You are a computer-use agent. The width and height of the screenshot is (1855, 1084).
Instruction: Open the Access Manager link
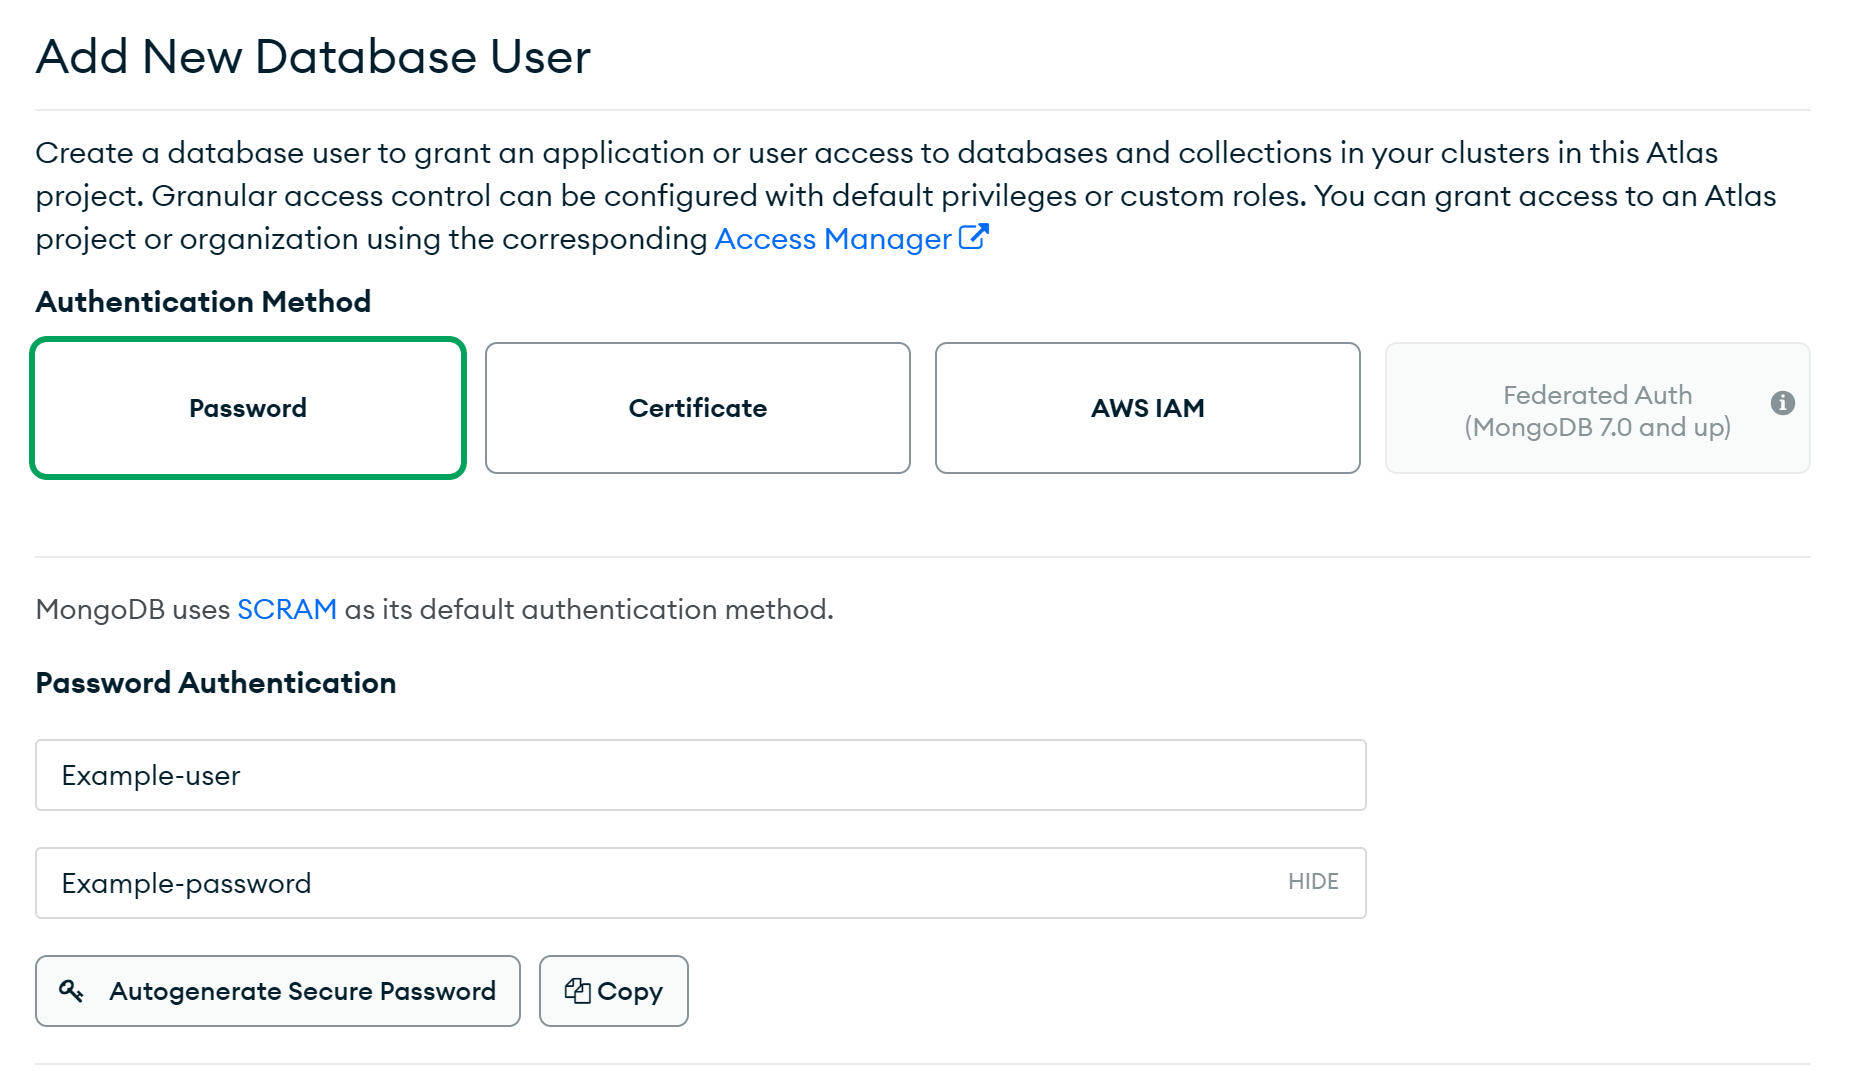click(x=833, y=239)
